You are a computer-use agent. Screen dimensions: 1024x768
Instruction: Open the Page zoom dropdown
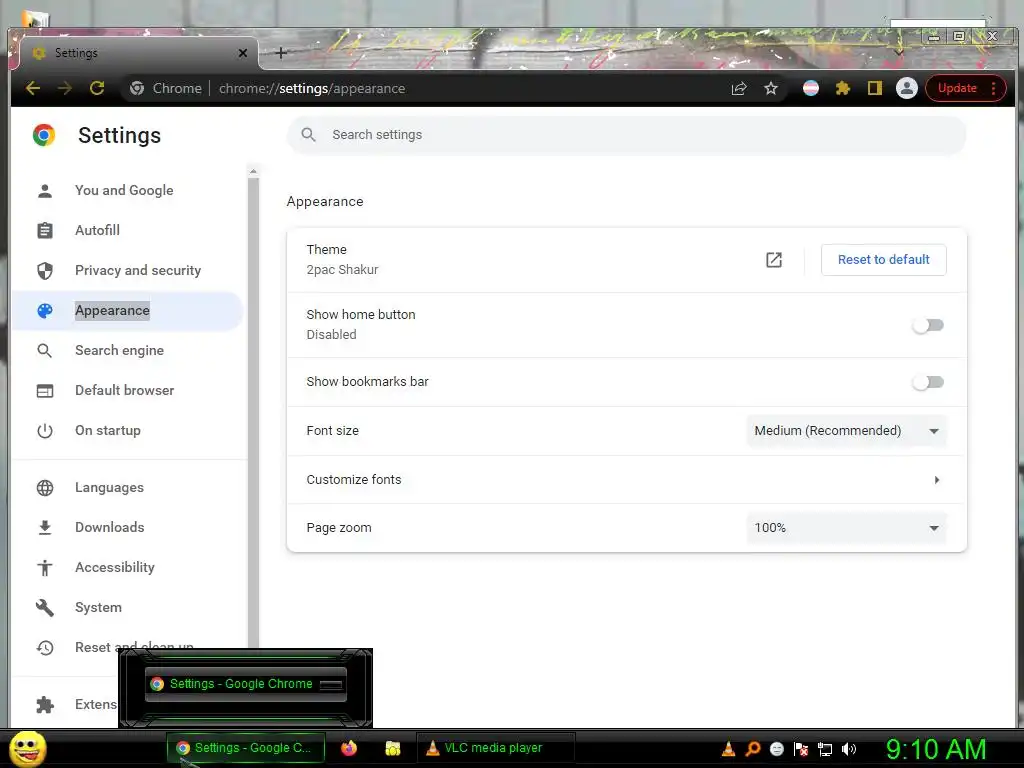click(846, 528)
